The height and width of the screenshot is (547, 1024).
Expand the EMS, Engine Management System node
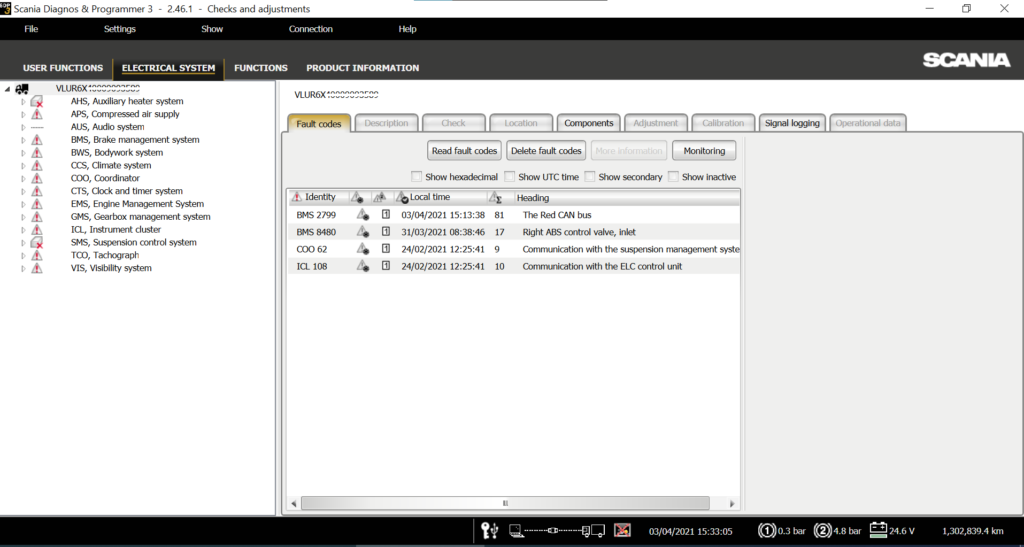pyautogui.click(x=23, y=204)
